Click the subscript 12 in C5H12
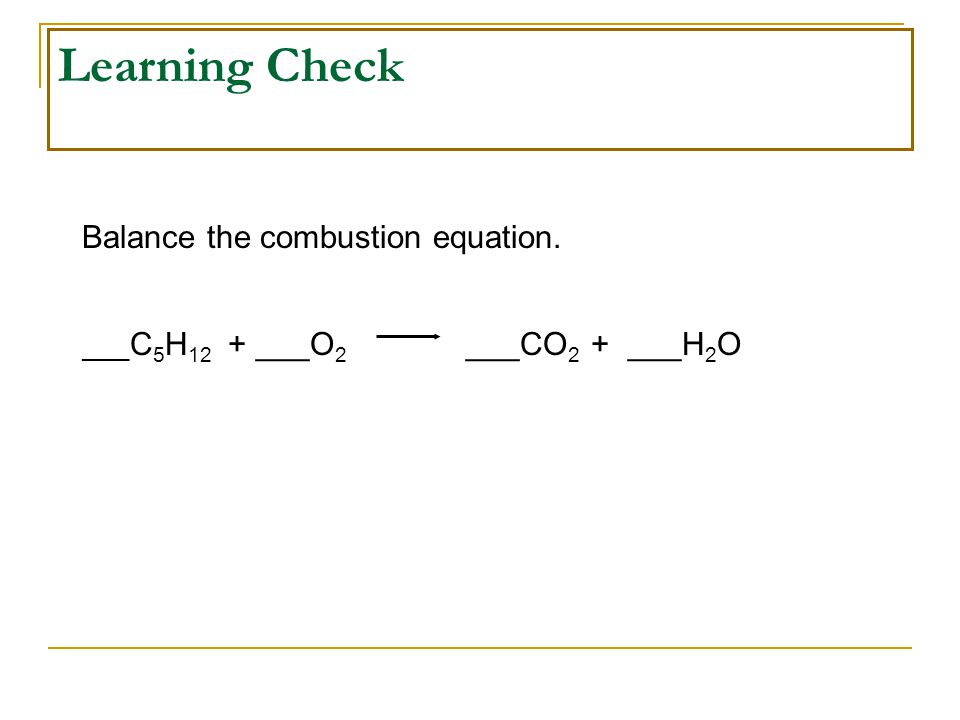 pos(200,354)
